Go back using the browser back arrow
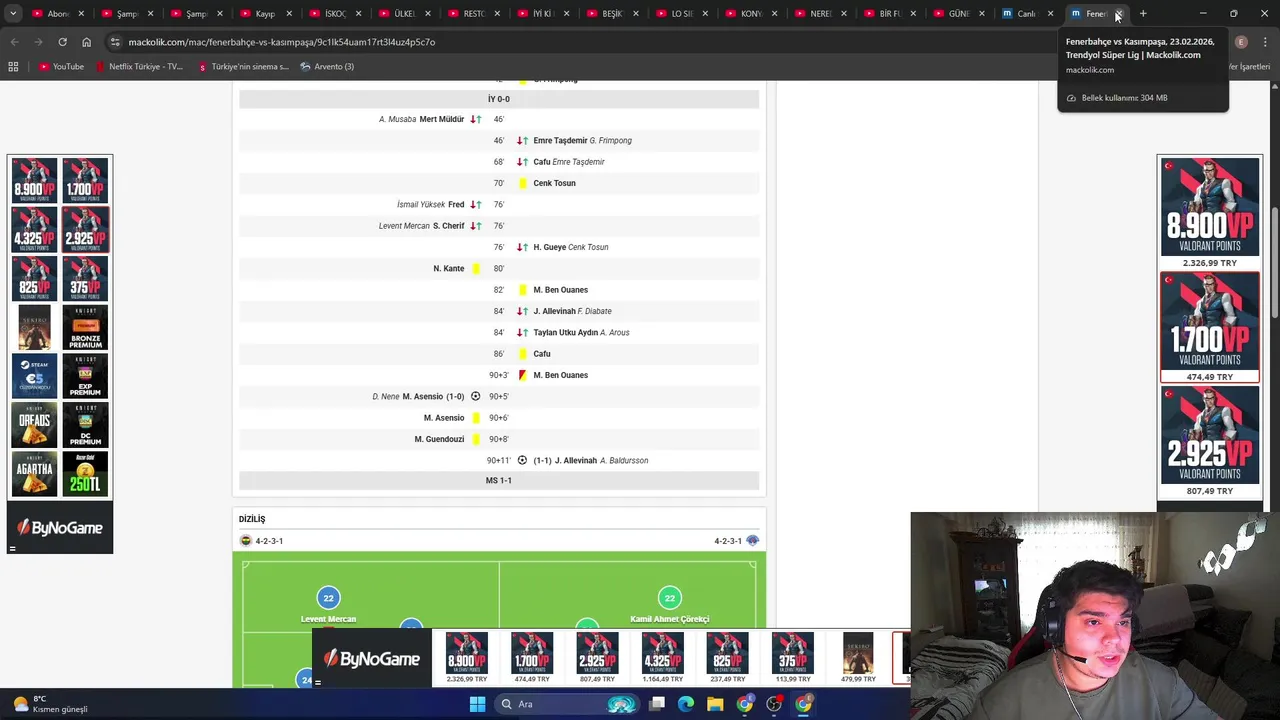The width and height of the screenshot is (1280, 720). [x=14, y=42]
